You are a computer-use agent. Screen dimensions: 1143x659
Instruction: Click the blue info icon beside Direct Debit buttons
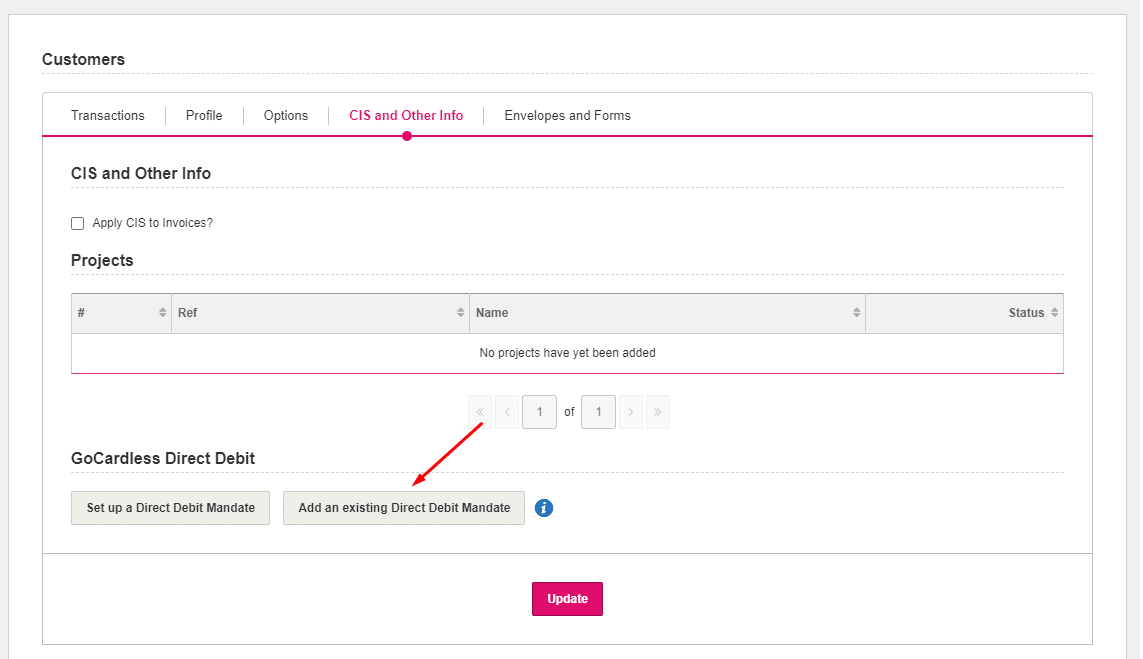click(544, 508)
